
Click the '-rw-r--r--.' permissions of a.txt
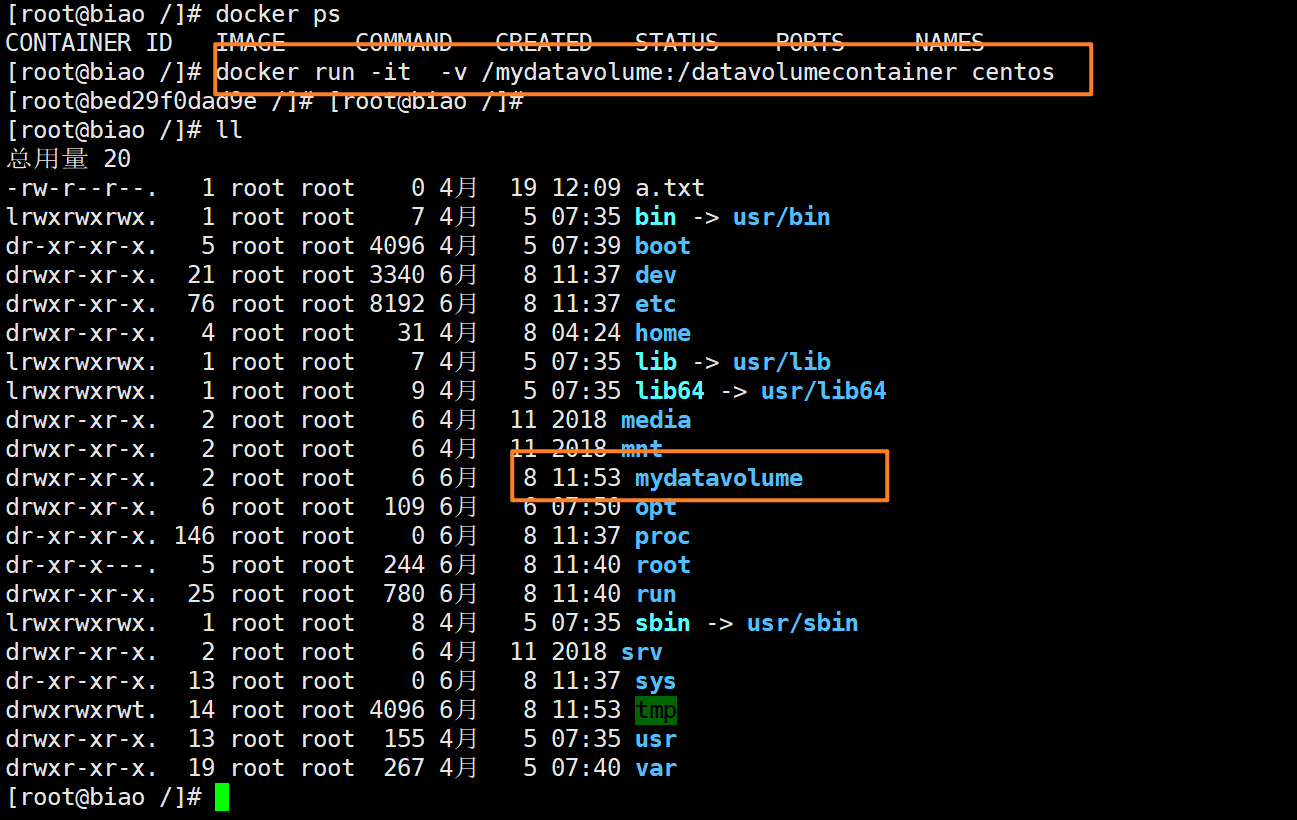point(82,188)
